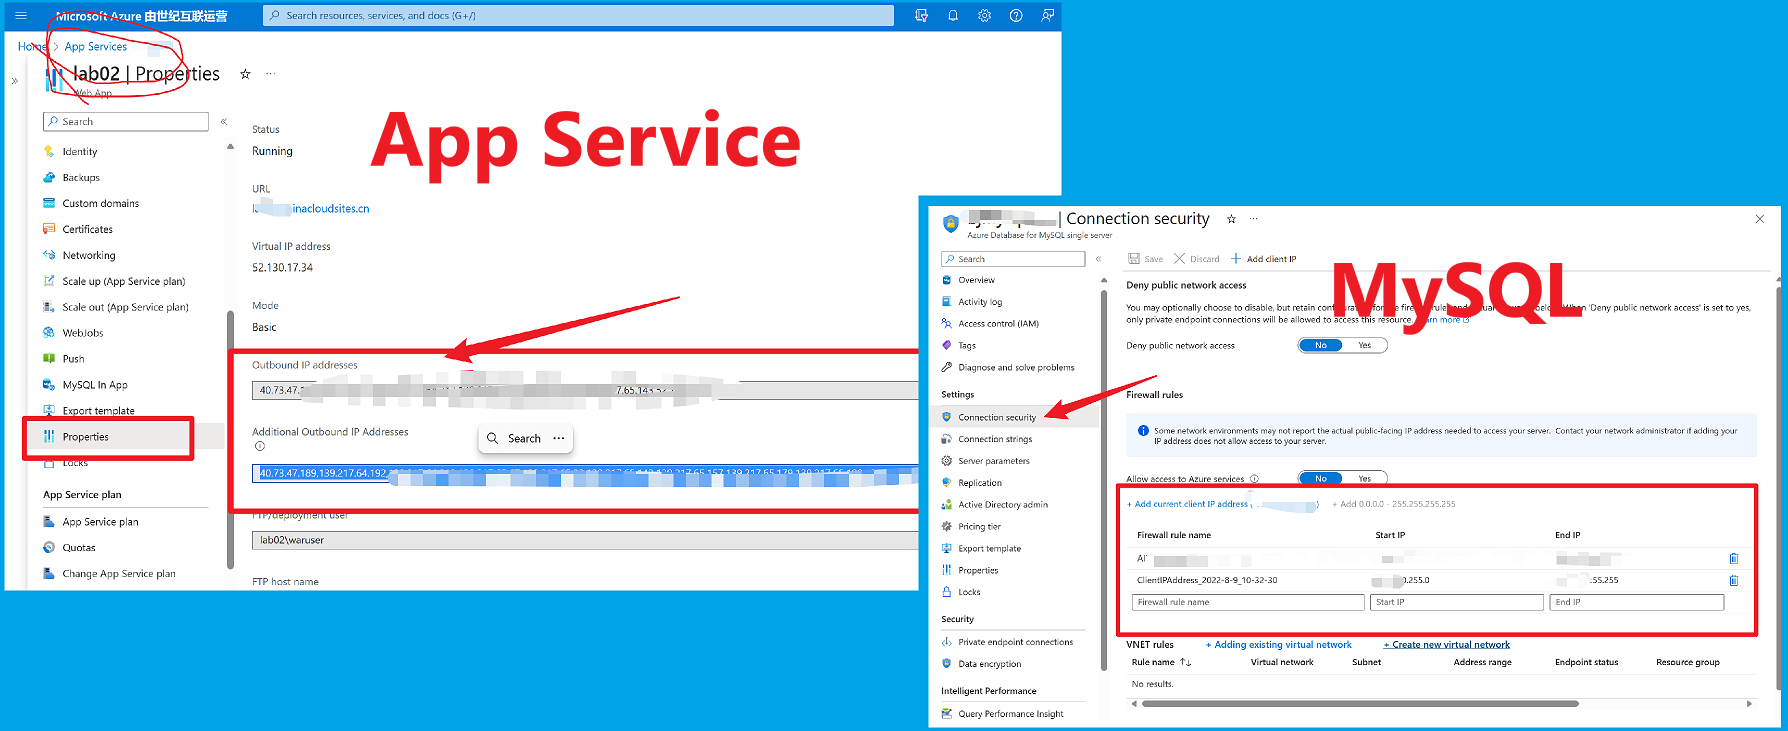This screenshot has width=1788, height=731.
Task: Open Cloud Shell icon in top bar
Action: [x=921, y=16]
